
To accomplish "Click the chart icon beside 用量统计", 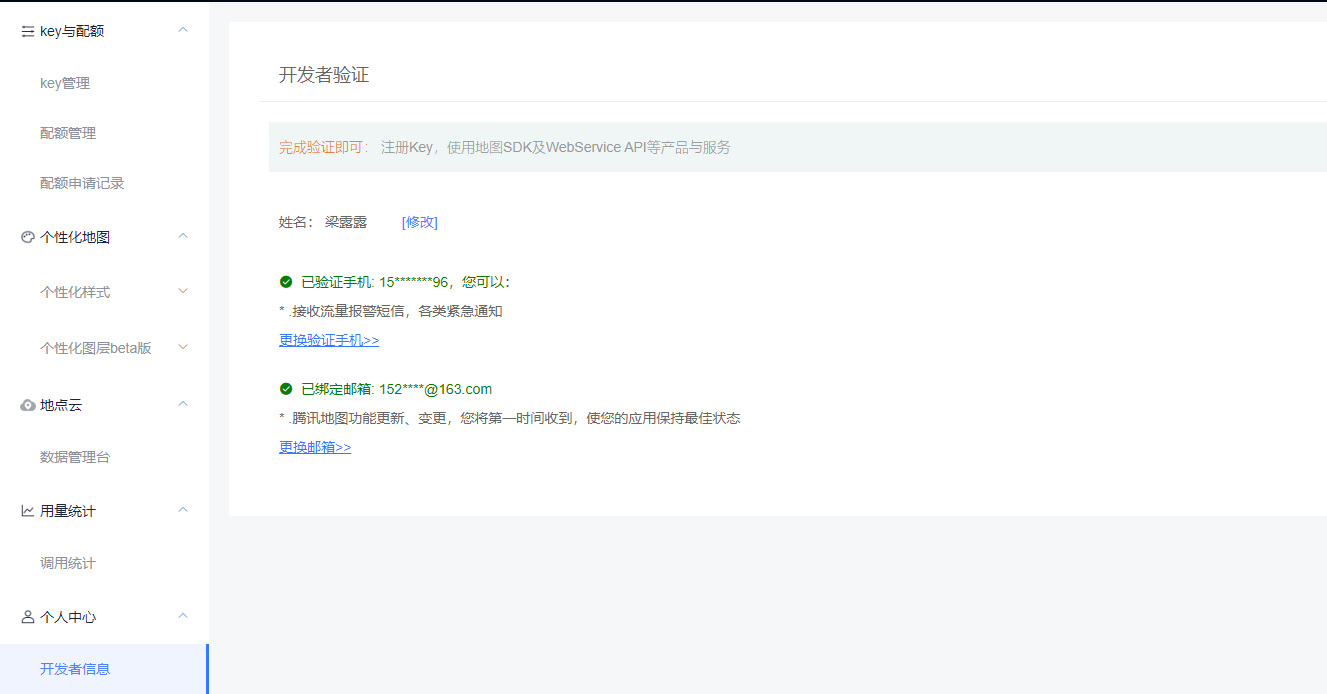I will tap(28, 511).
